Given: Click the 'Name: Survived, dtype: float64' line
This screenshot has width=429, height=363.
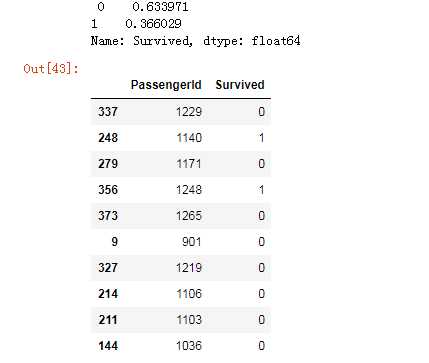Looking at the screenshot, I should (x=195, y=41).
